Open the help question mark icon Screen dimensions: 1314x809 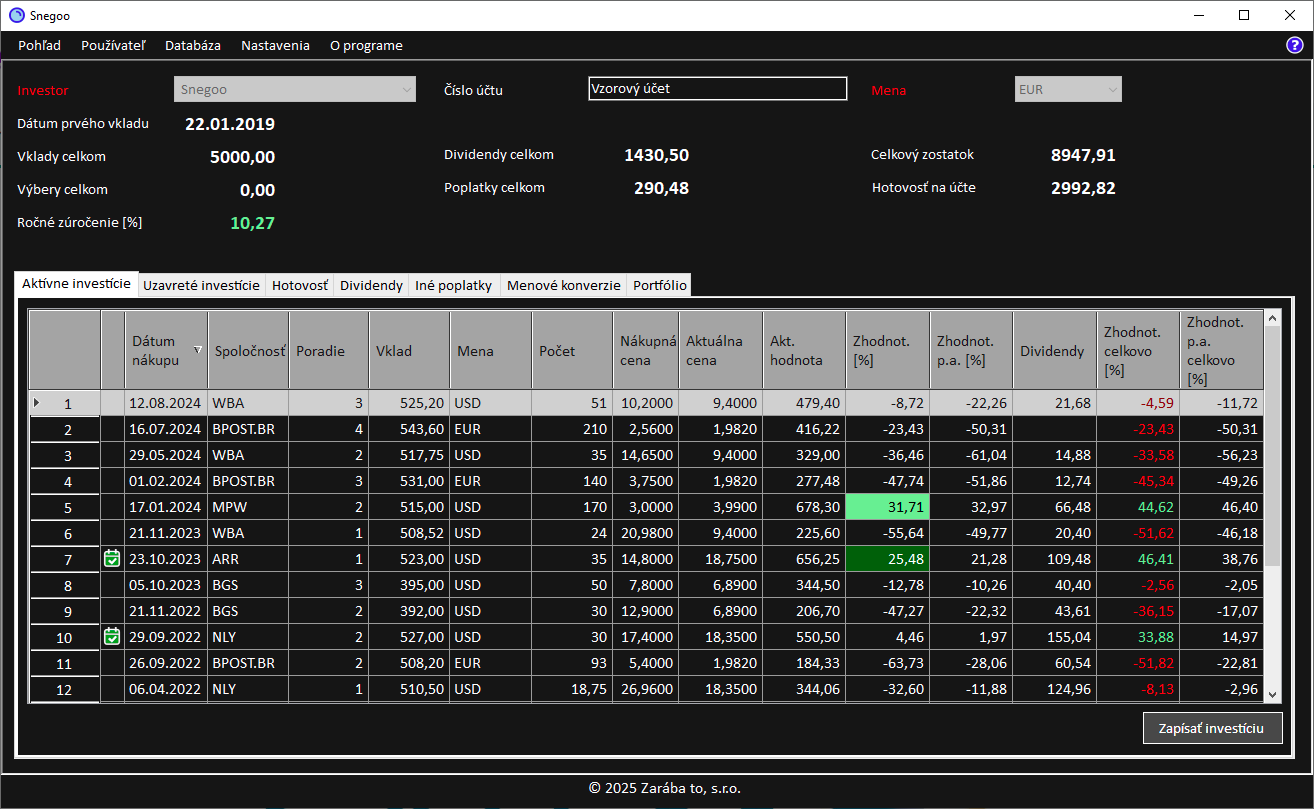tap(1294, 45)
